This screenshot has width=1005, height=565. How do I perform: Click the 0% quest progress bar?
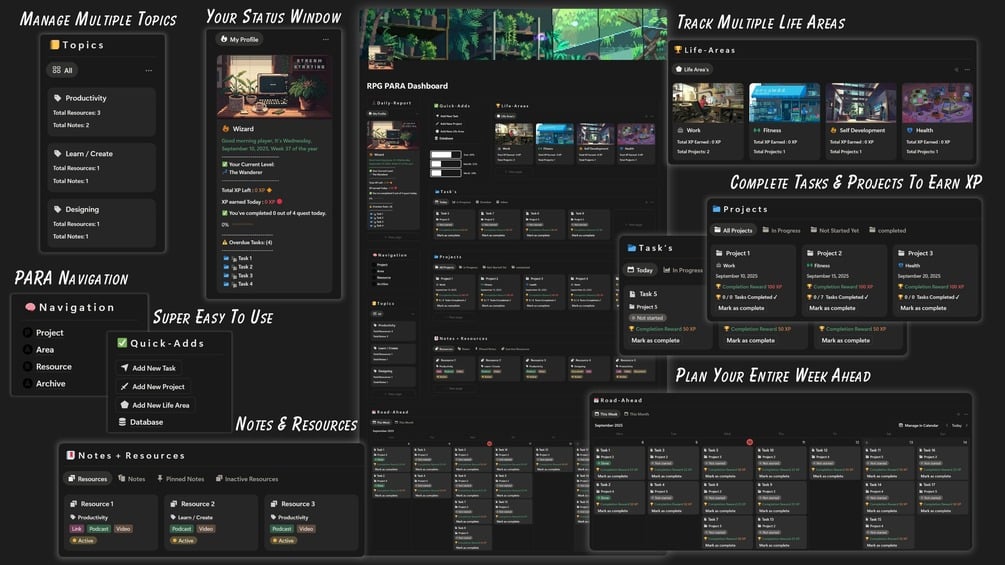(x=242, y=224)
